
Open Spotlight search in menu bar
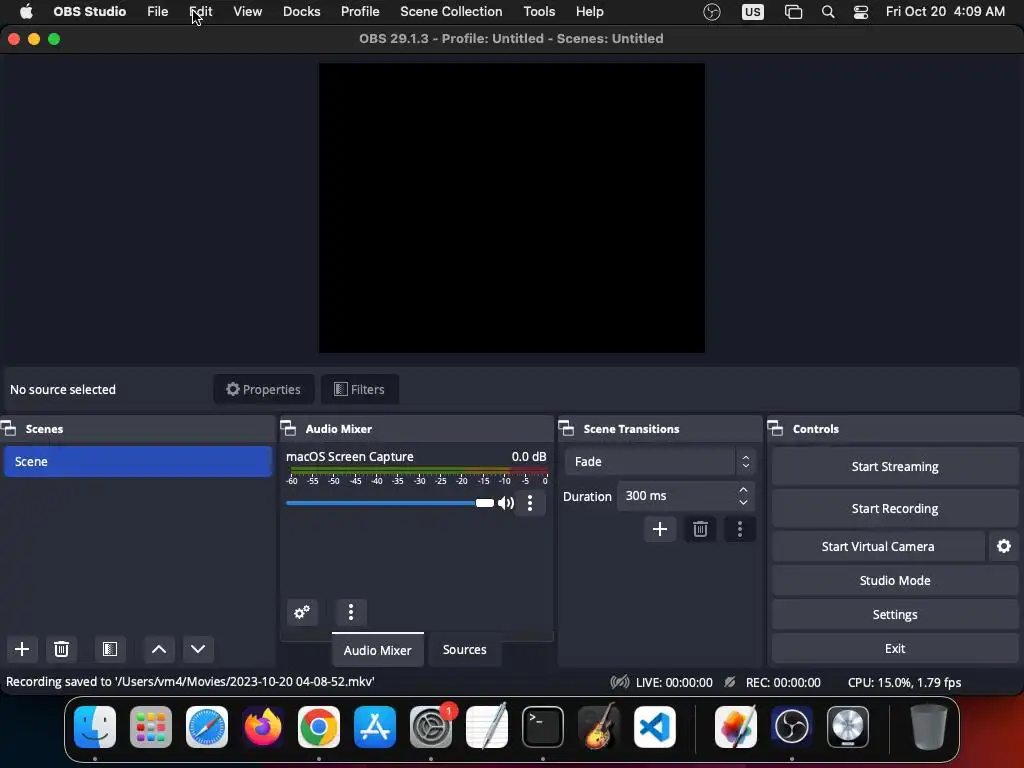(x=827, y=12)
